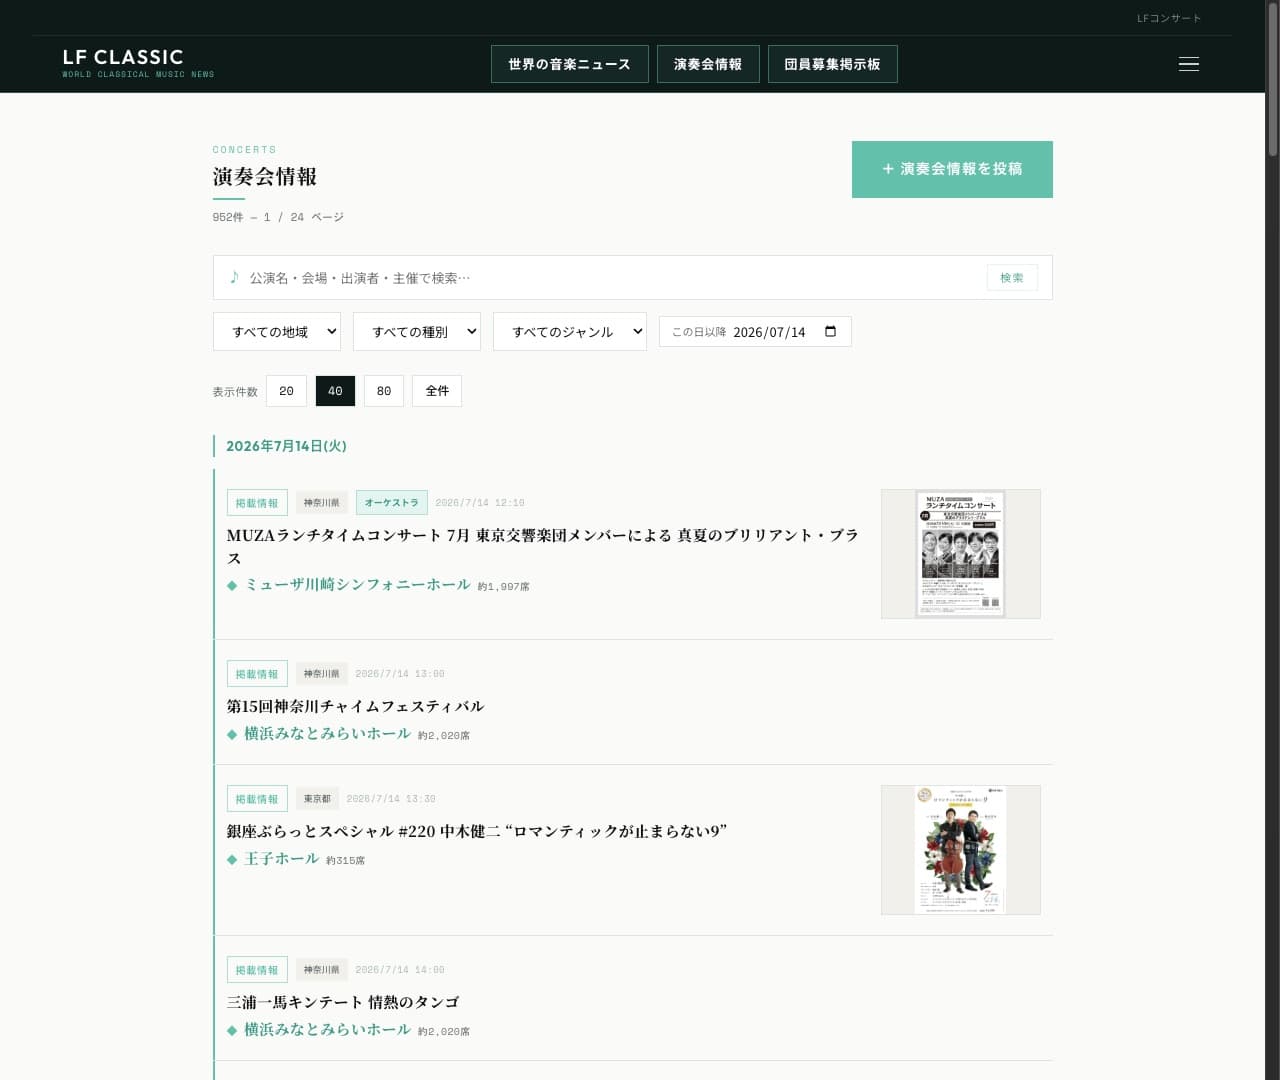
Task: Click 横浜みなとみらいホール venue under チャイムフェスティバル
Action: click(x=327, y=733)
